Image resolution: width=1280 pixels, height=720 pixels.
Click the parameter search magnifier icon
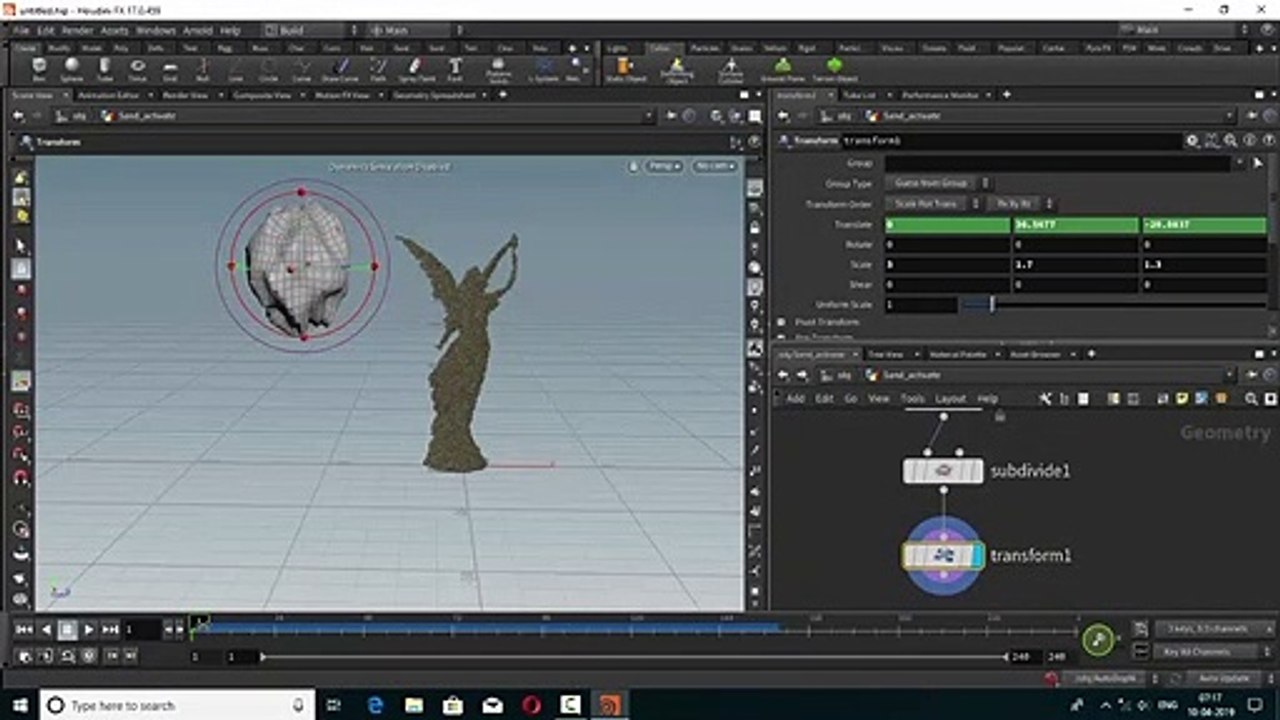(x=1231, y=141)
